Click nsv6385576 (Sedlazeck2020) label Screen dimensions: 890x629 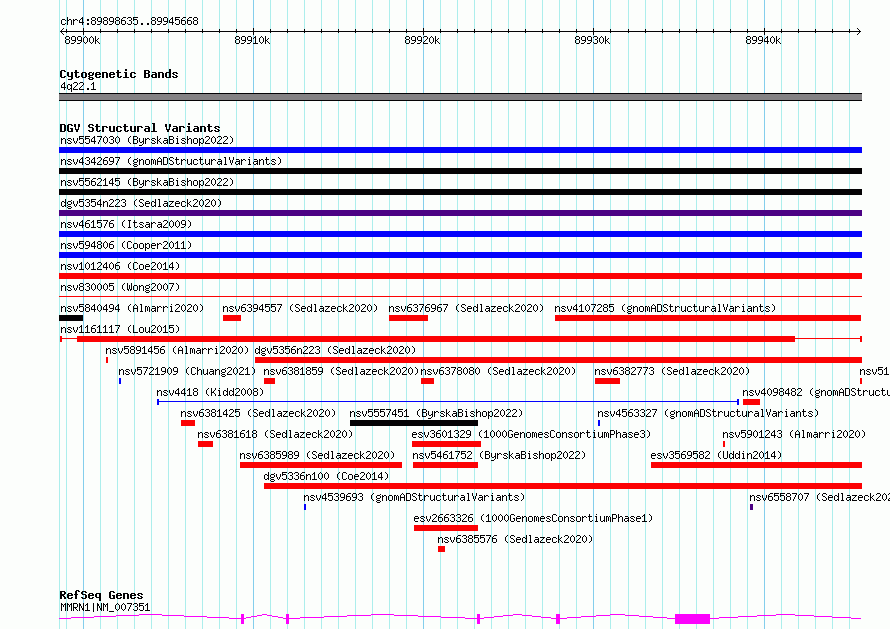click(515, 539)
